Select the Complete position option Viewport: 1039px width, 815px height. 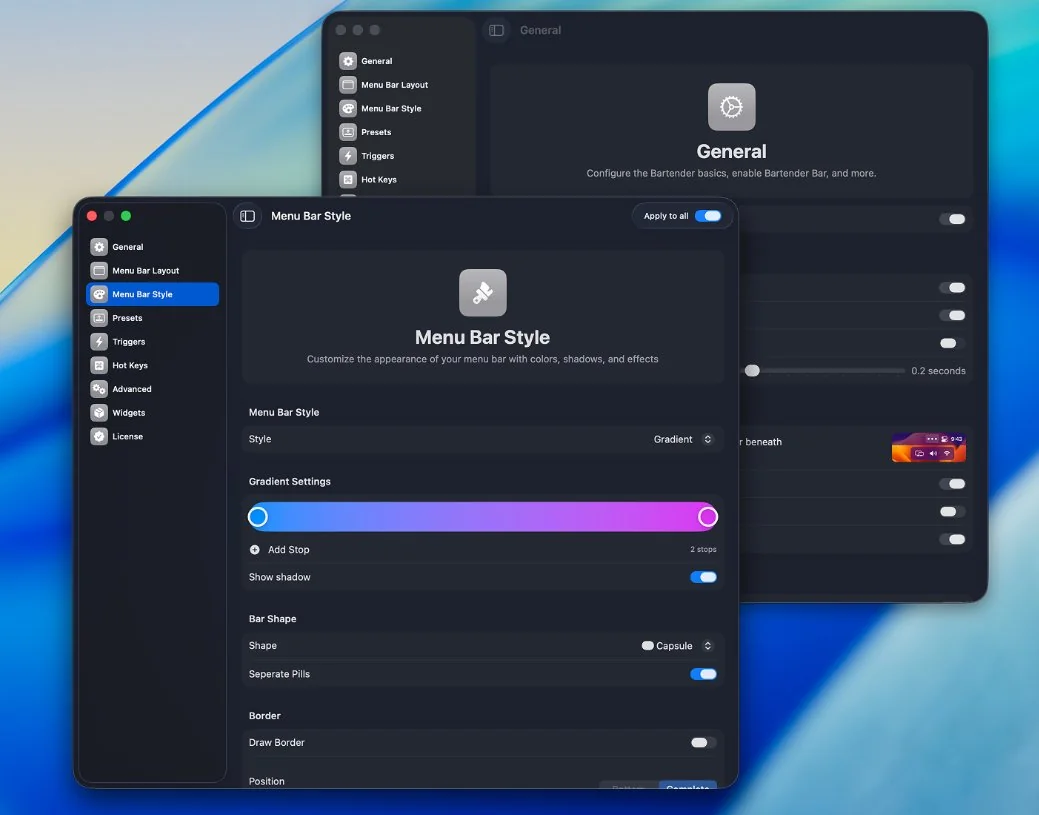[687, 785]
